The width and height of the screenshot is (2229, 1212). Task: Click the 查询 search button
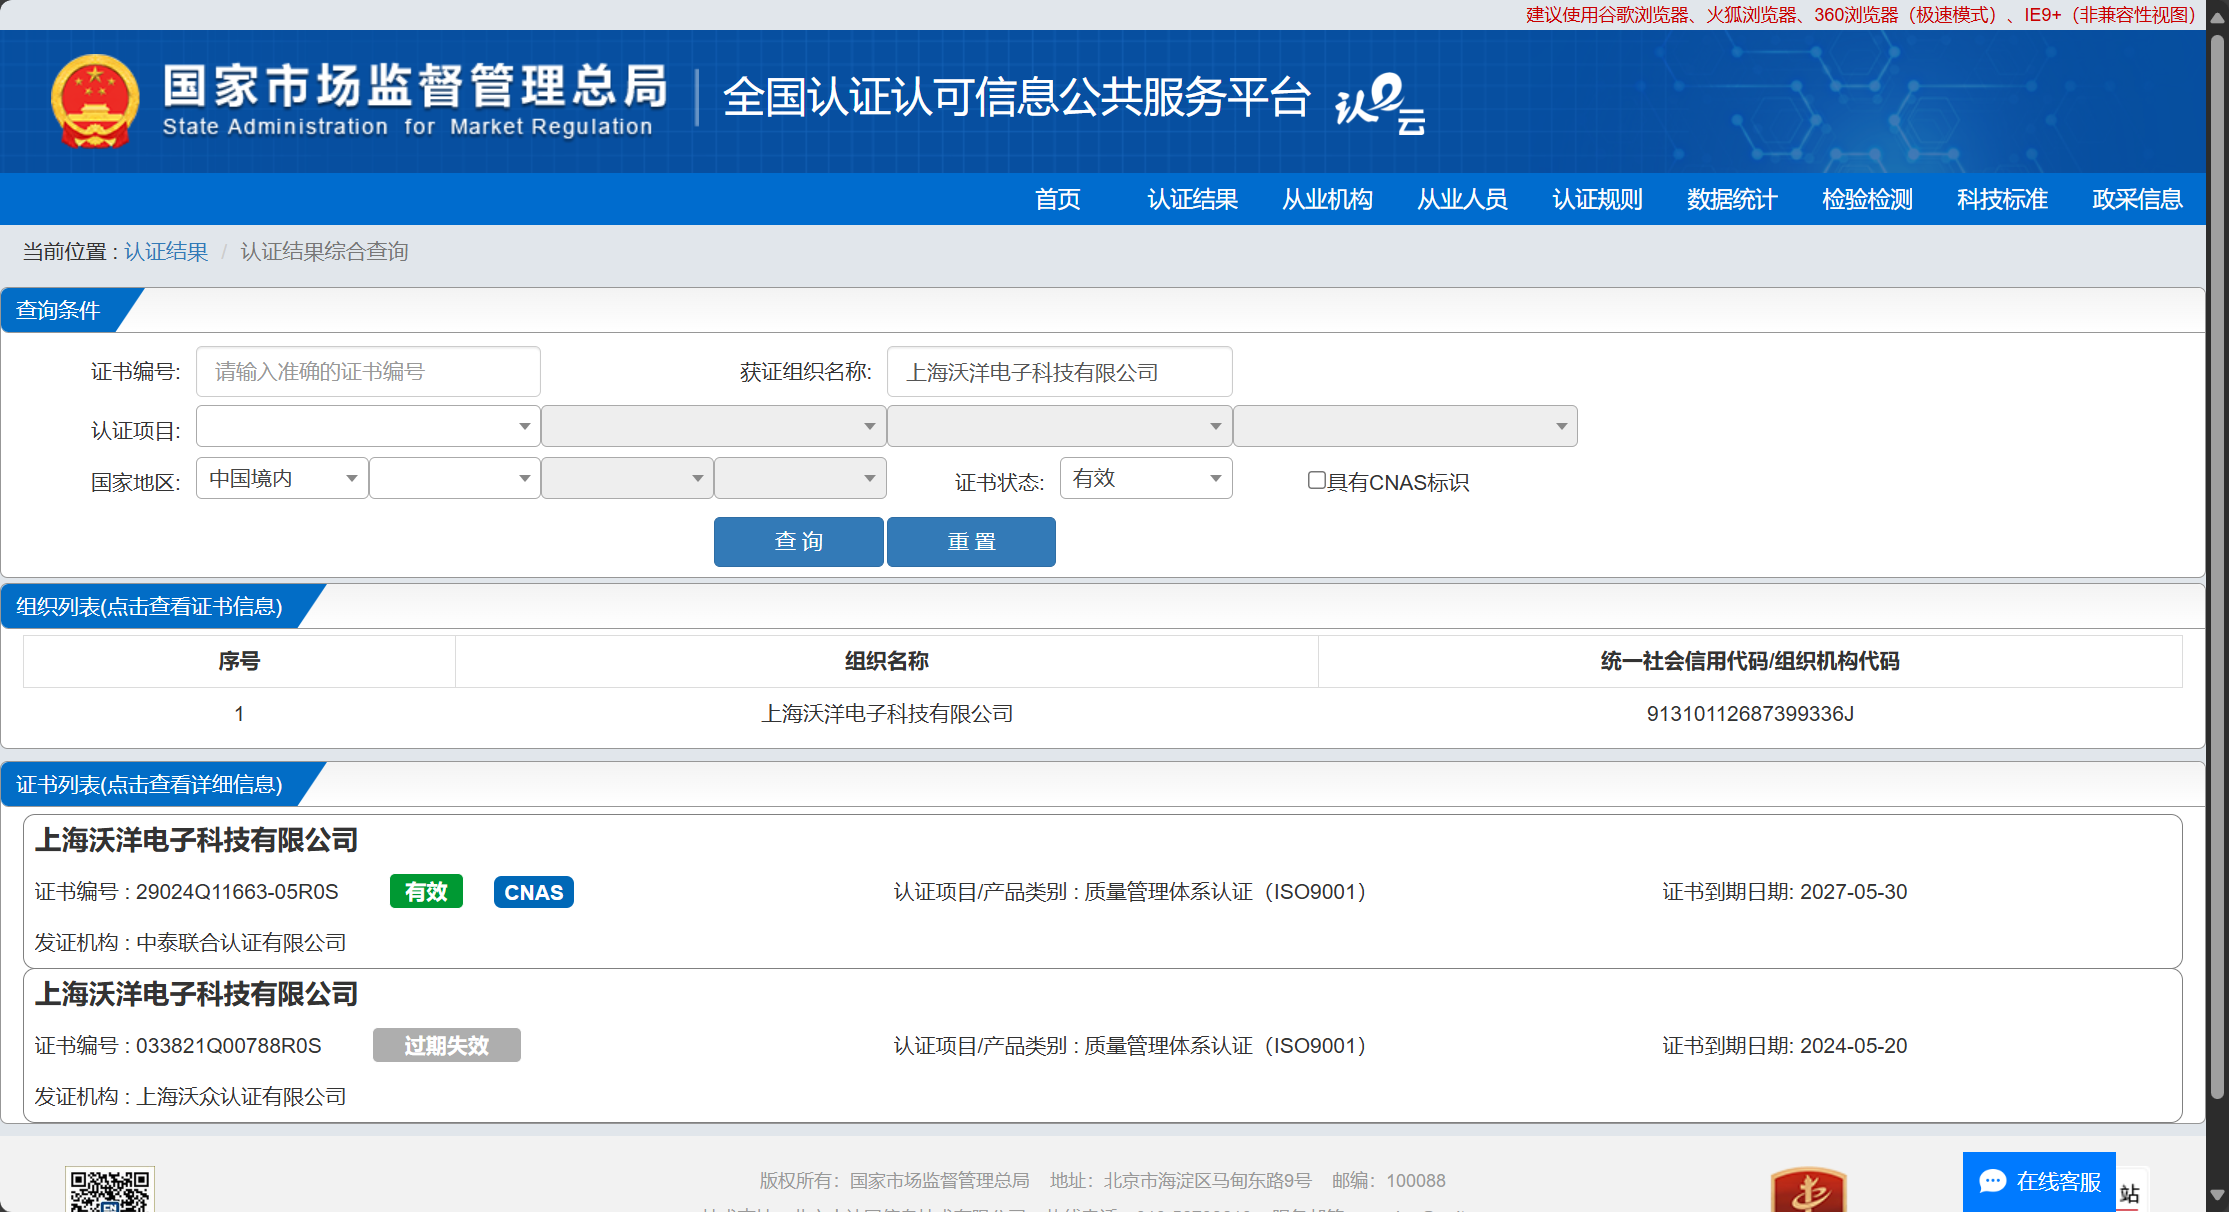(799, 542)
